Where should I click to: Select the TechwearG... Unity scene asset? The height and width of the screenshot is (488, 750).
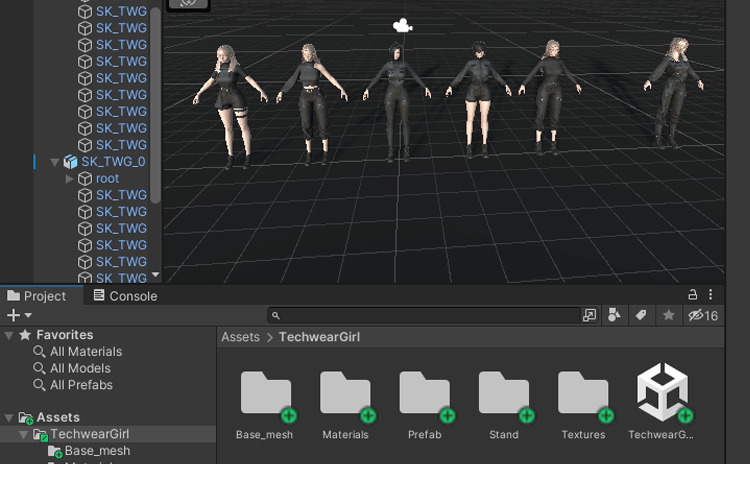(x=662, y=393)
